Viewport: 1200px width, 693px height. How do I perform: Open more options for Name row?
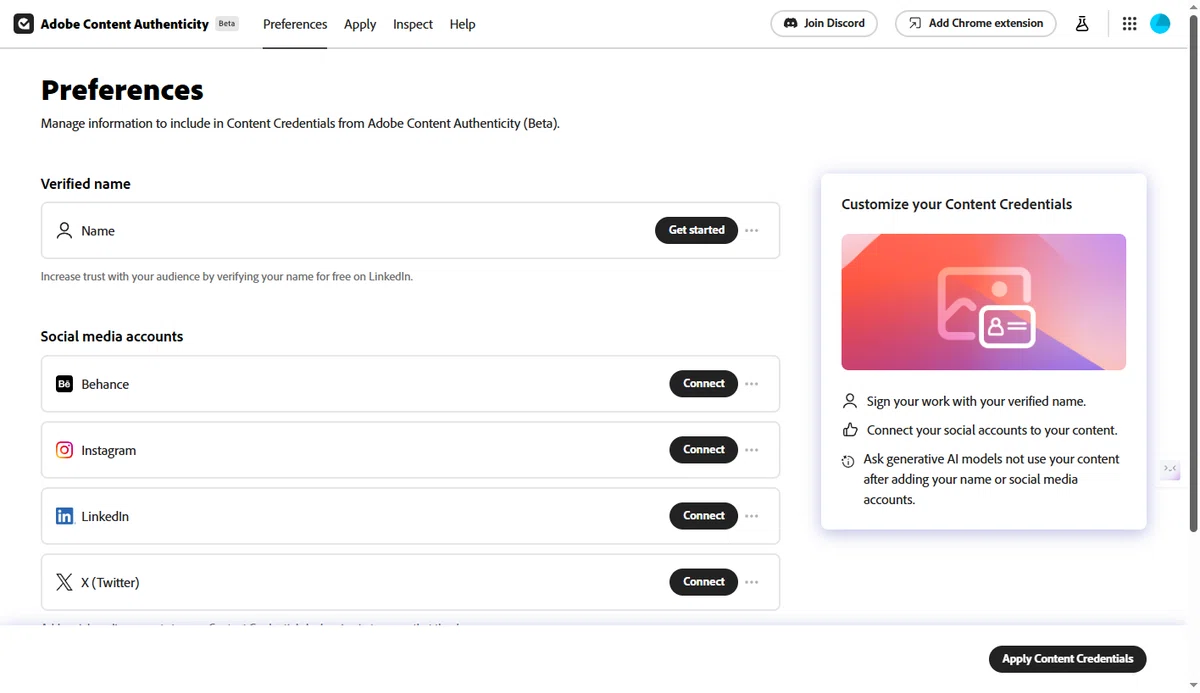(752, 230)
